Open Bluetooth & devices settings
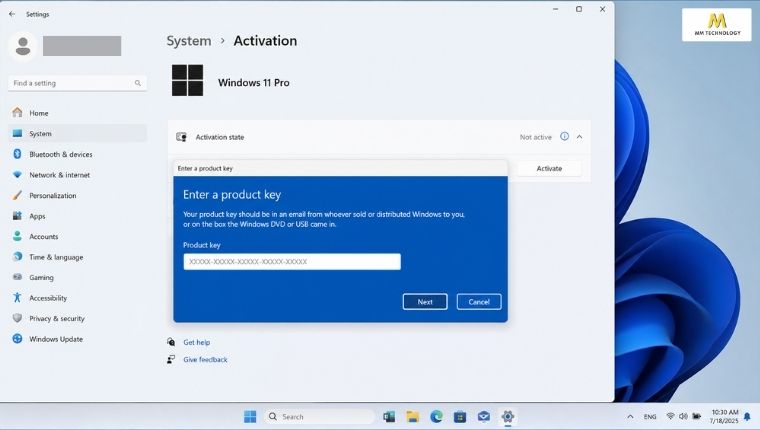Image resolution: width=760 pixels, height=430 pixels. click(78, 154)
